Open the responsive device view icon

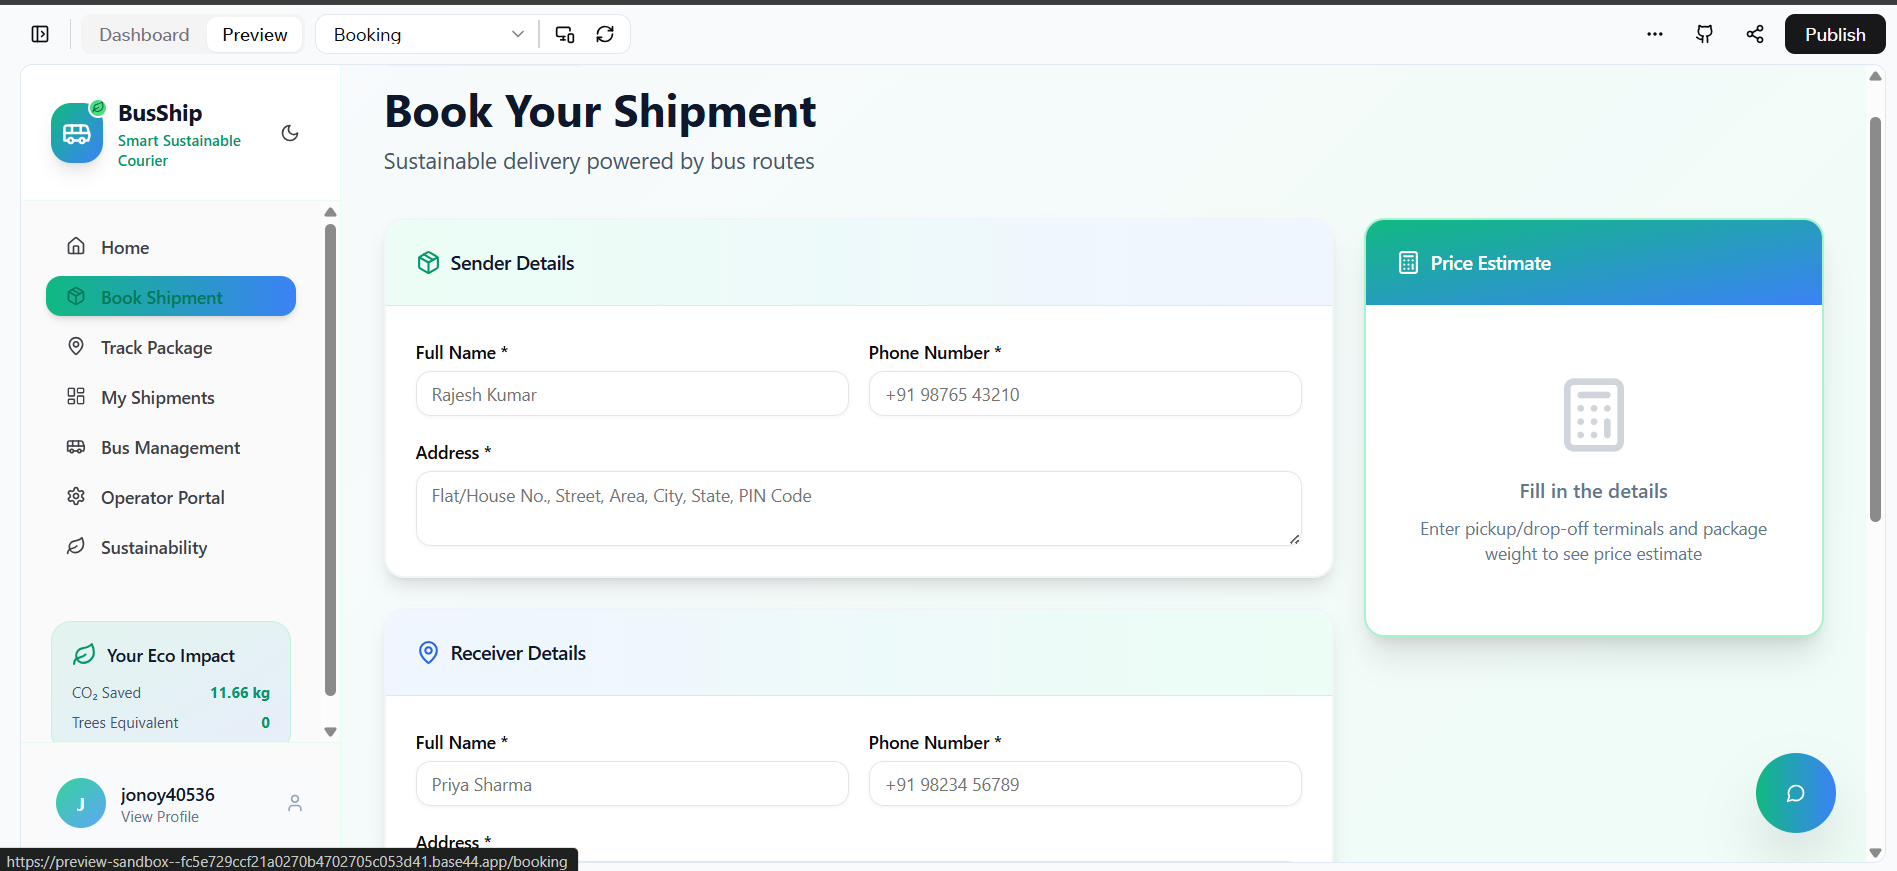[565, 34]
